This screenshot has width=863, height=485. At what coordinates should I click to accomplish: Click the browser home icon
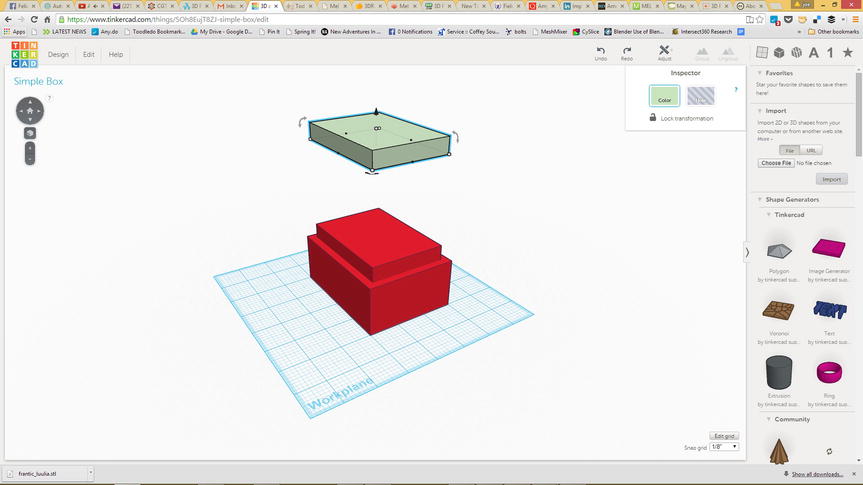[x=47, y=19]
